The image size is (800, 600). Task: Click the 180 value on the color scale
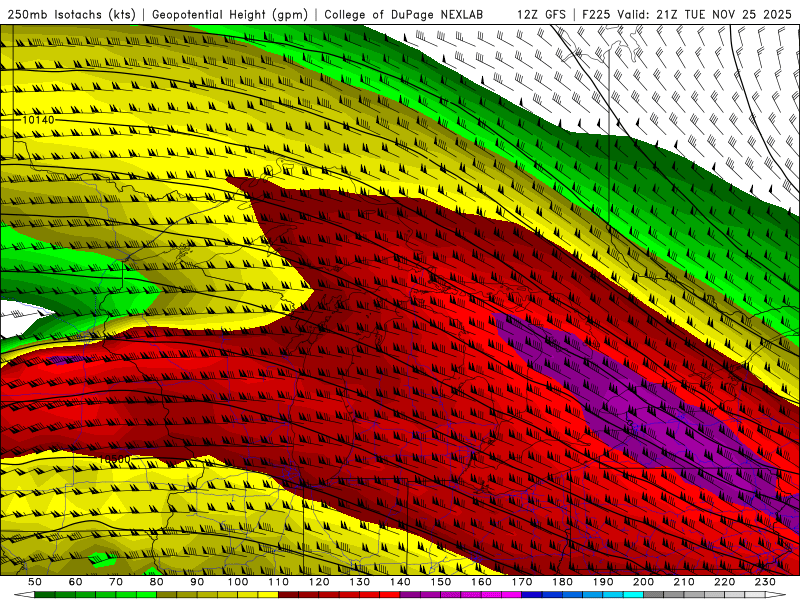pyautogui.click(x=562, y=582)
